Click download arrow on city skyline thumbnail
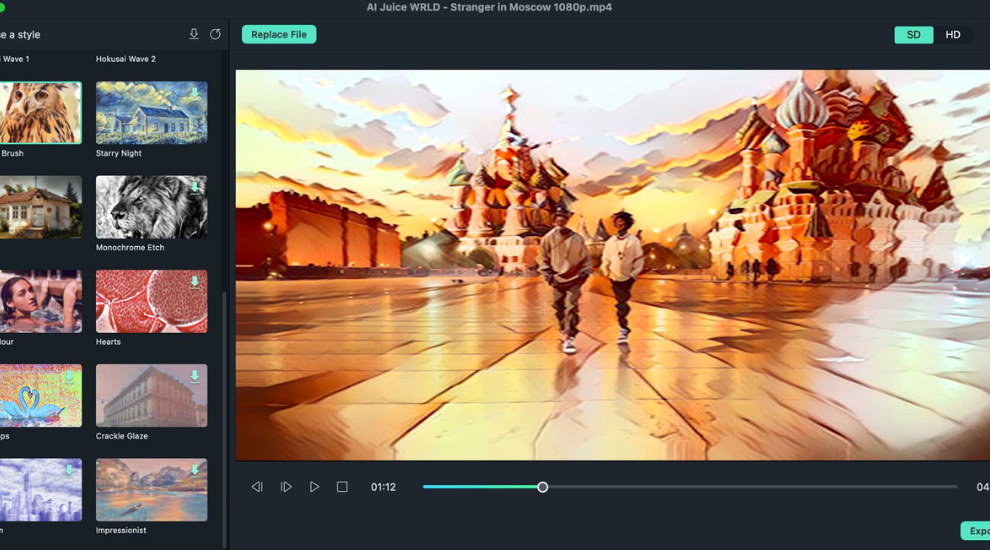 tap(69, 470)
